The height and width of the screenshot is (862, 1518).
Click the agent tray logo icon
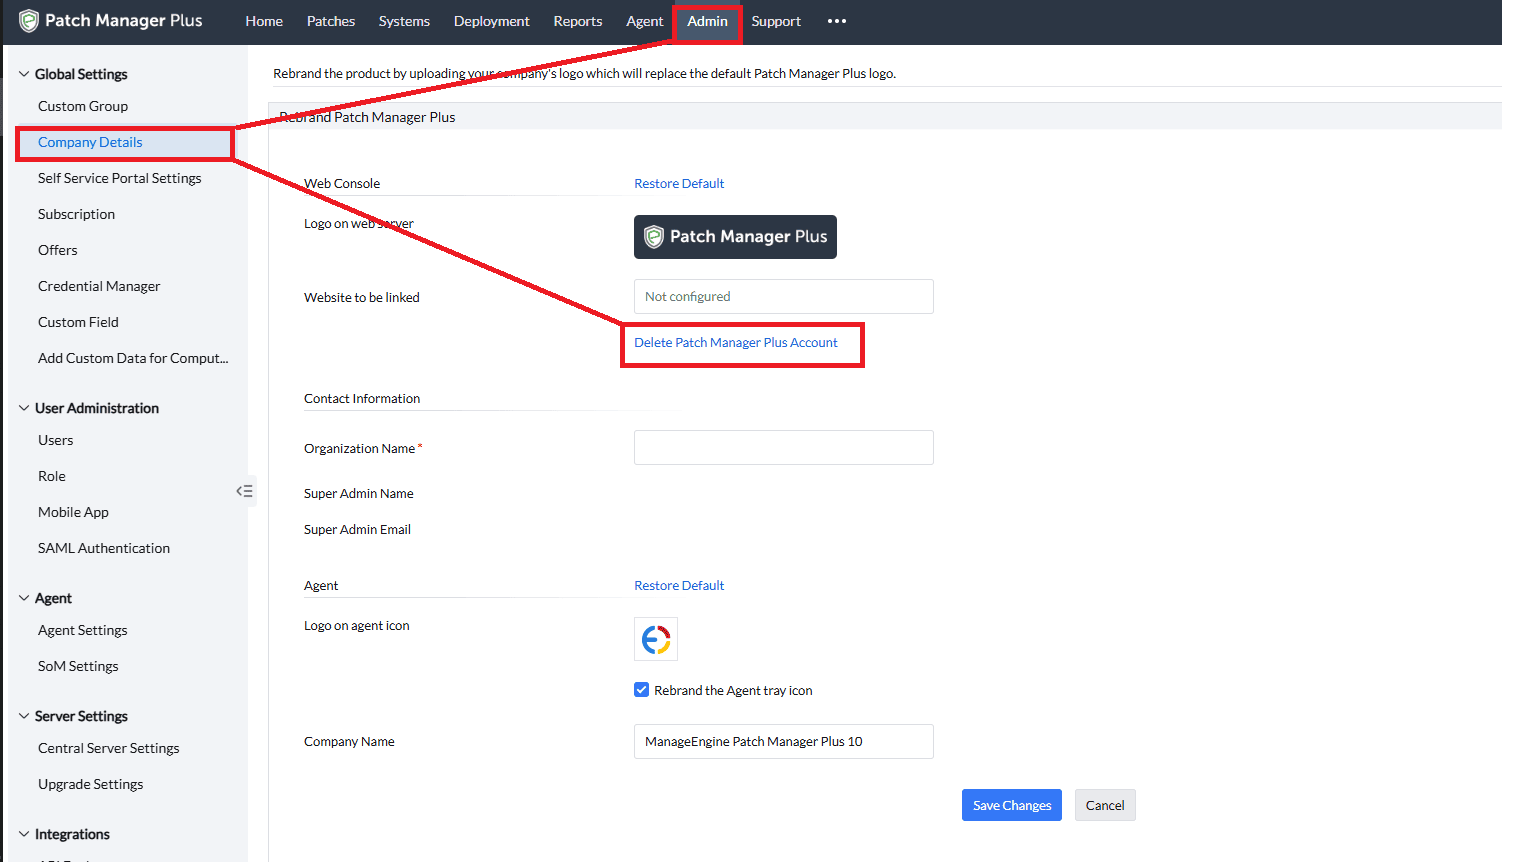[x=656, y=639]
